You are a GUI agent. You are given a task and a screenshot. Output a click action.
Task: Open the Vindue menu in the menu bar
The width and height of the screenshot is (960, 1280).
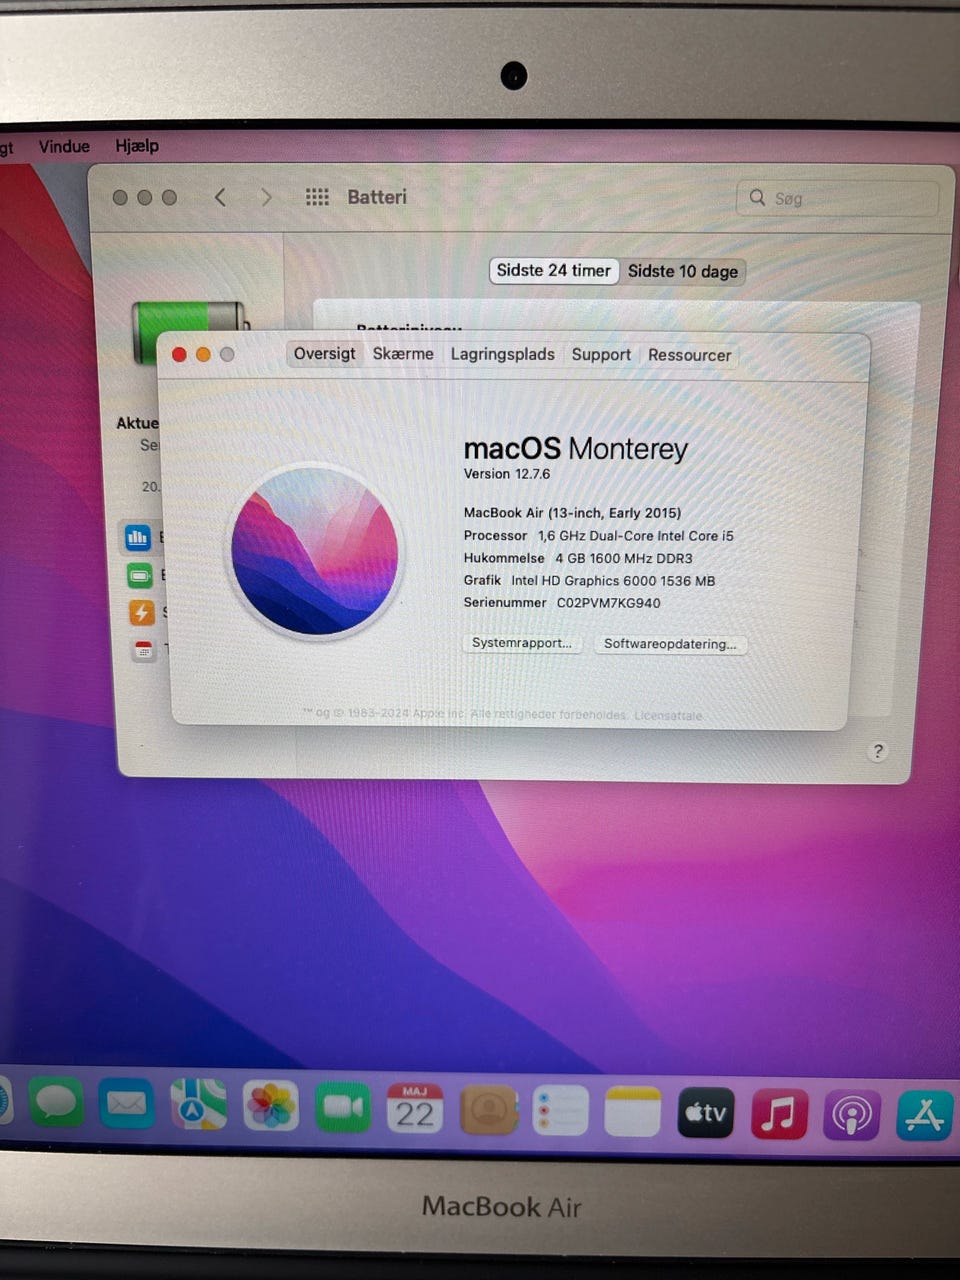coord(64,146)
